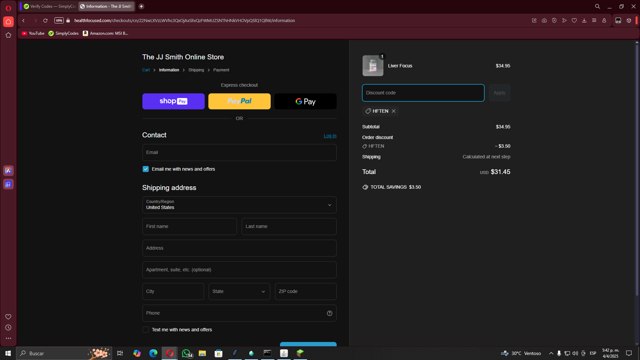The width and height of the screenshot is (640, 360).
Task: Open a new tab with plus button
Action: (x=141, y=7)
